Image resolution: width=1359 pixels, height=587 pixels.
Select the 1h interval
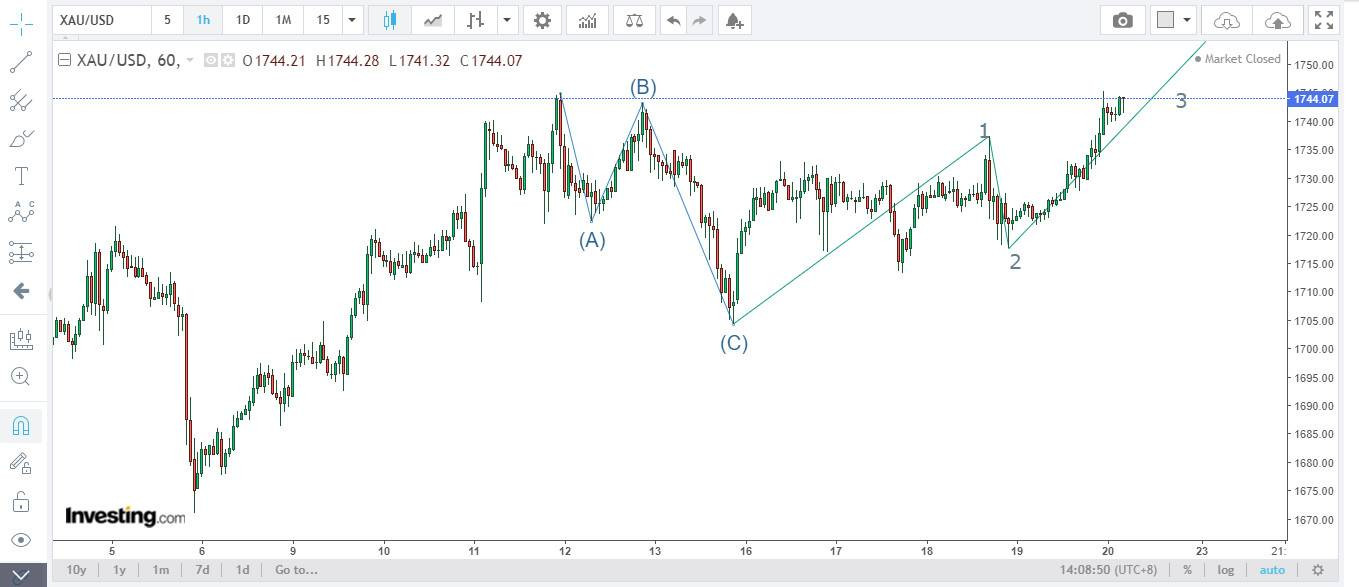pos(203,20)
